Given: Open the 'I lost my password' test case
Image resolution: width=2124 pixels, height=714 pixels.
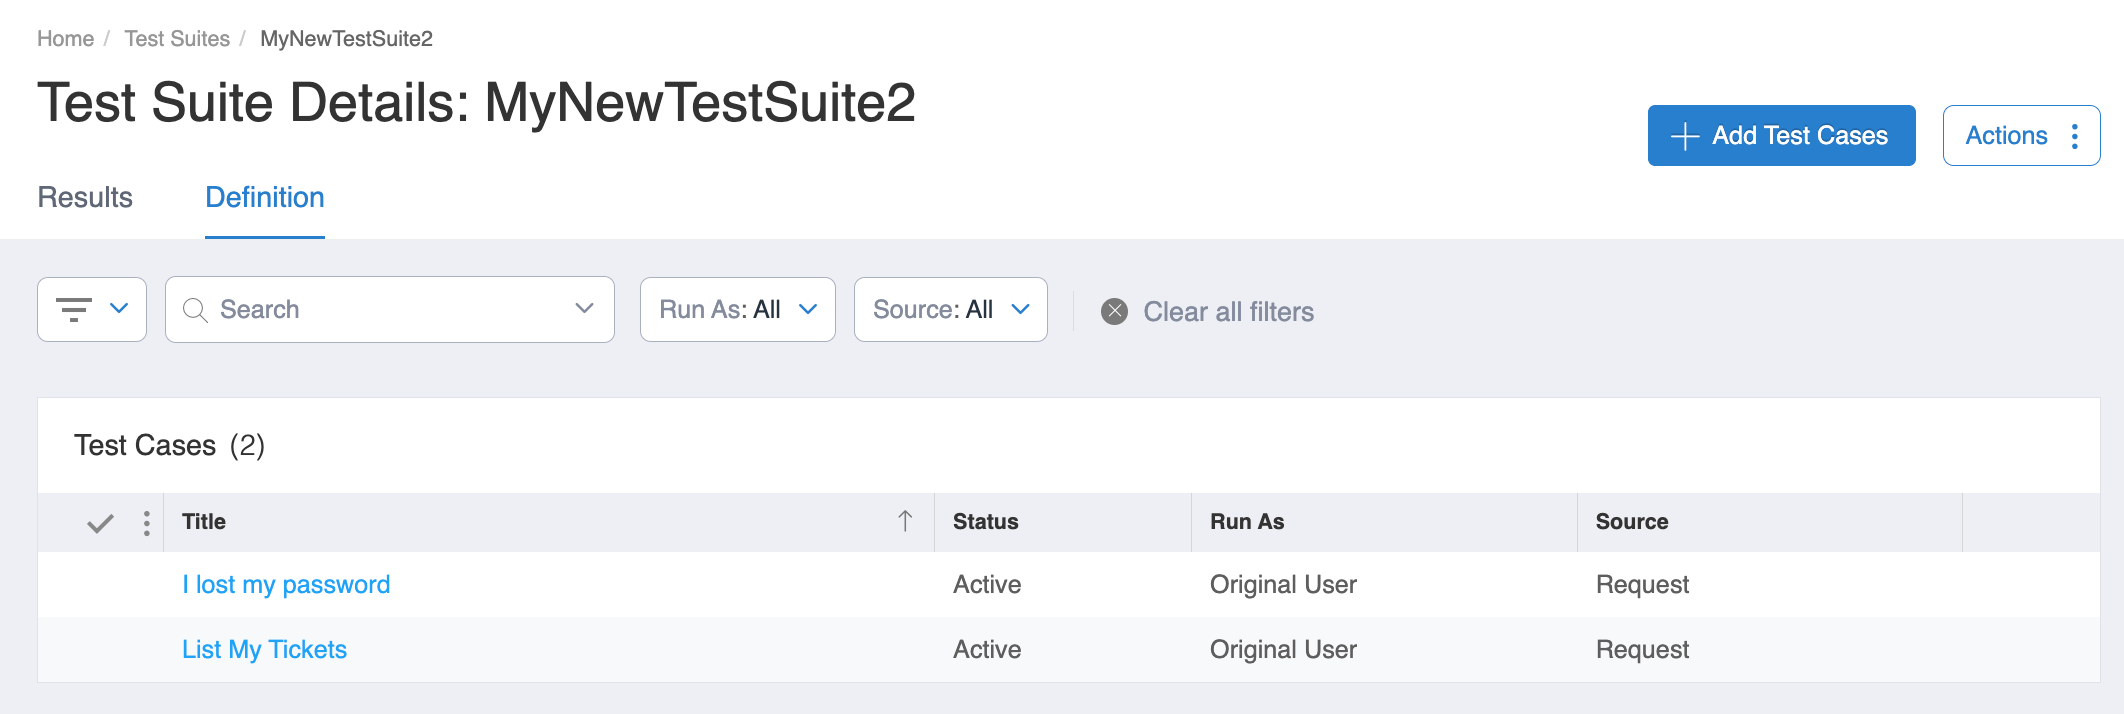Looking at the screenshot, I should [286, 585].
